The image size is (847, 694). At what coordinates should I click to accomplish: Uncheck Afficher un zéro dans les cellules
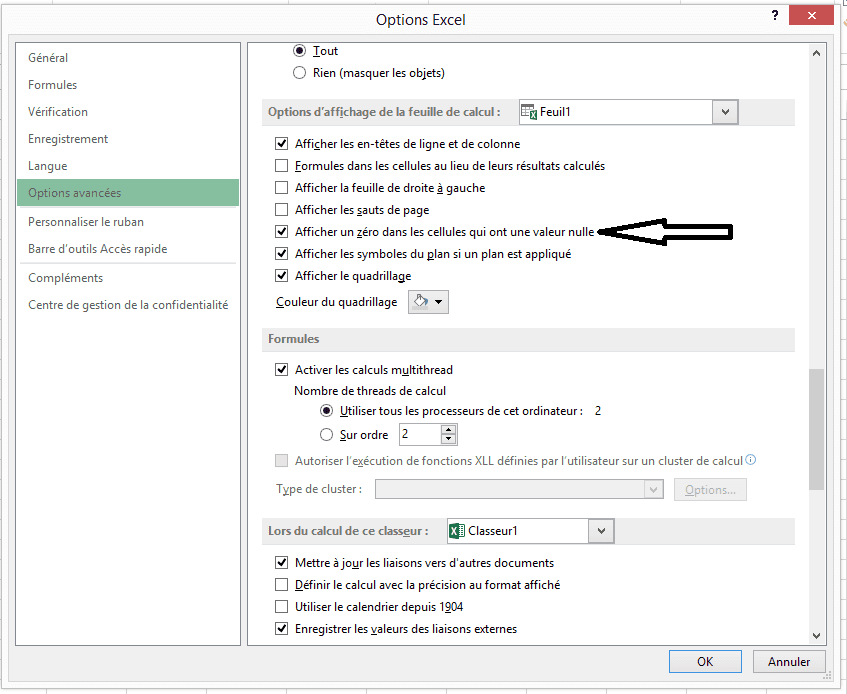(281, 232)
